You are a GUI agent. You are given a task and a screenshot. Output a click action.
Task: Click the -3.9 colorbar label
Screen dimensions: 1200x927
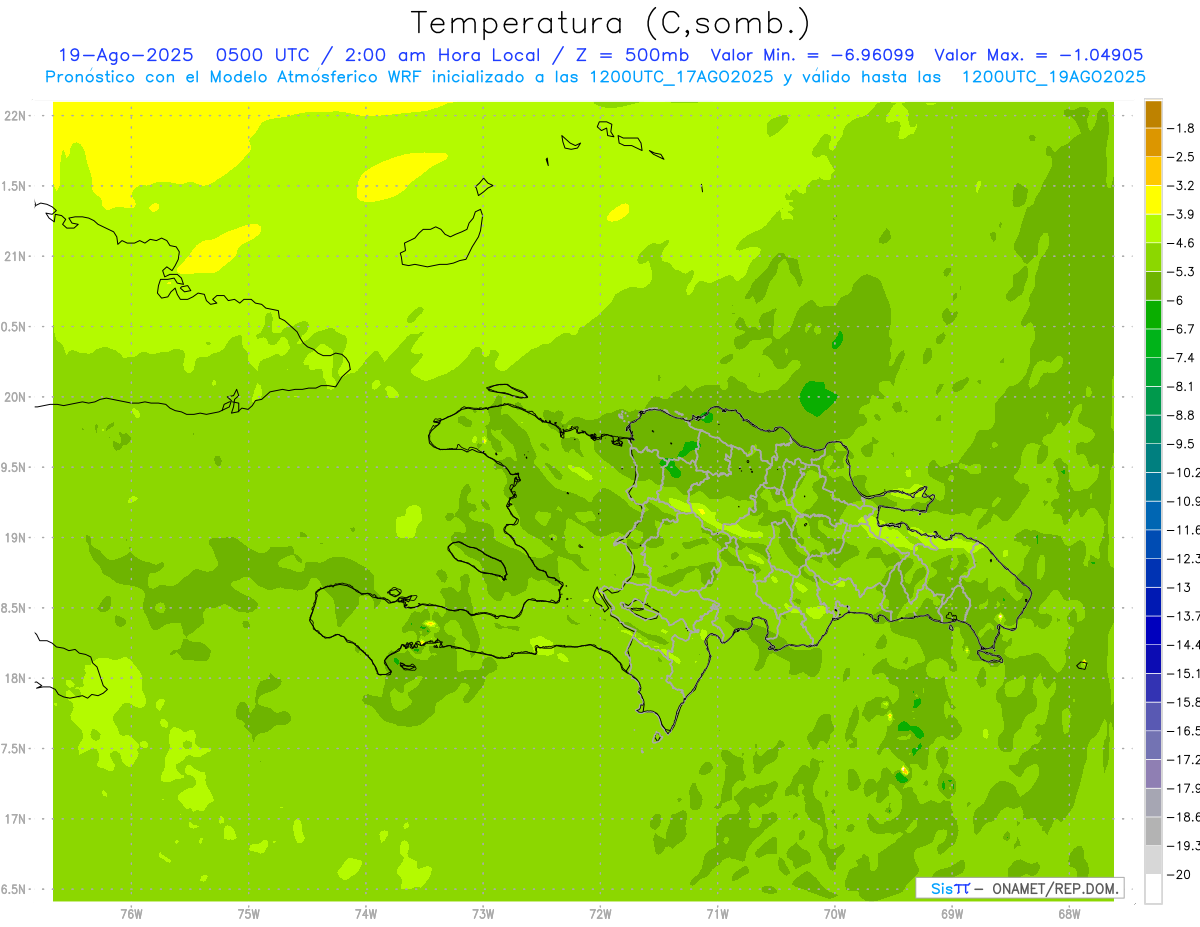[x=1181, y=214]
